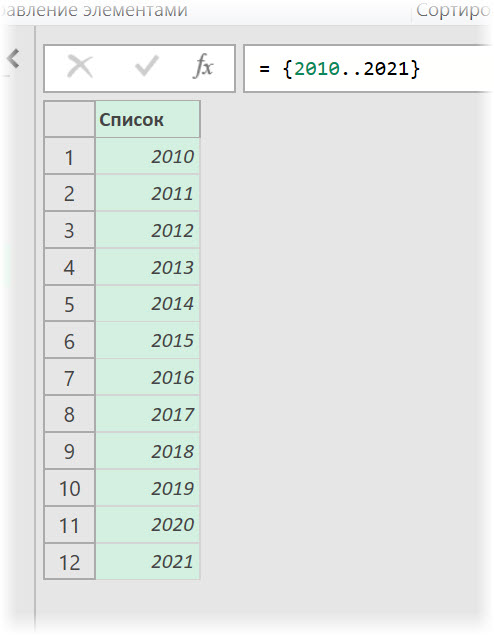
Task: Select the Список column header
Action: [147, 119]
